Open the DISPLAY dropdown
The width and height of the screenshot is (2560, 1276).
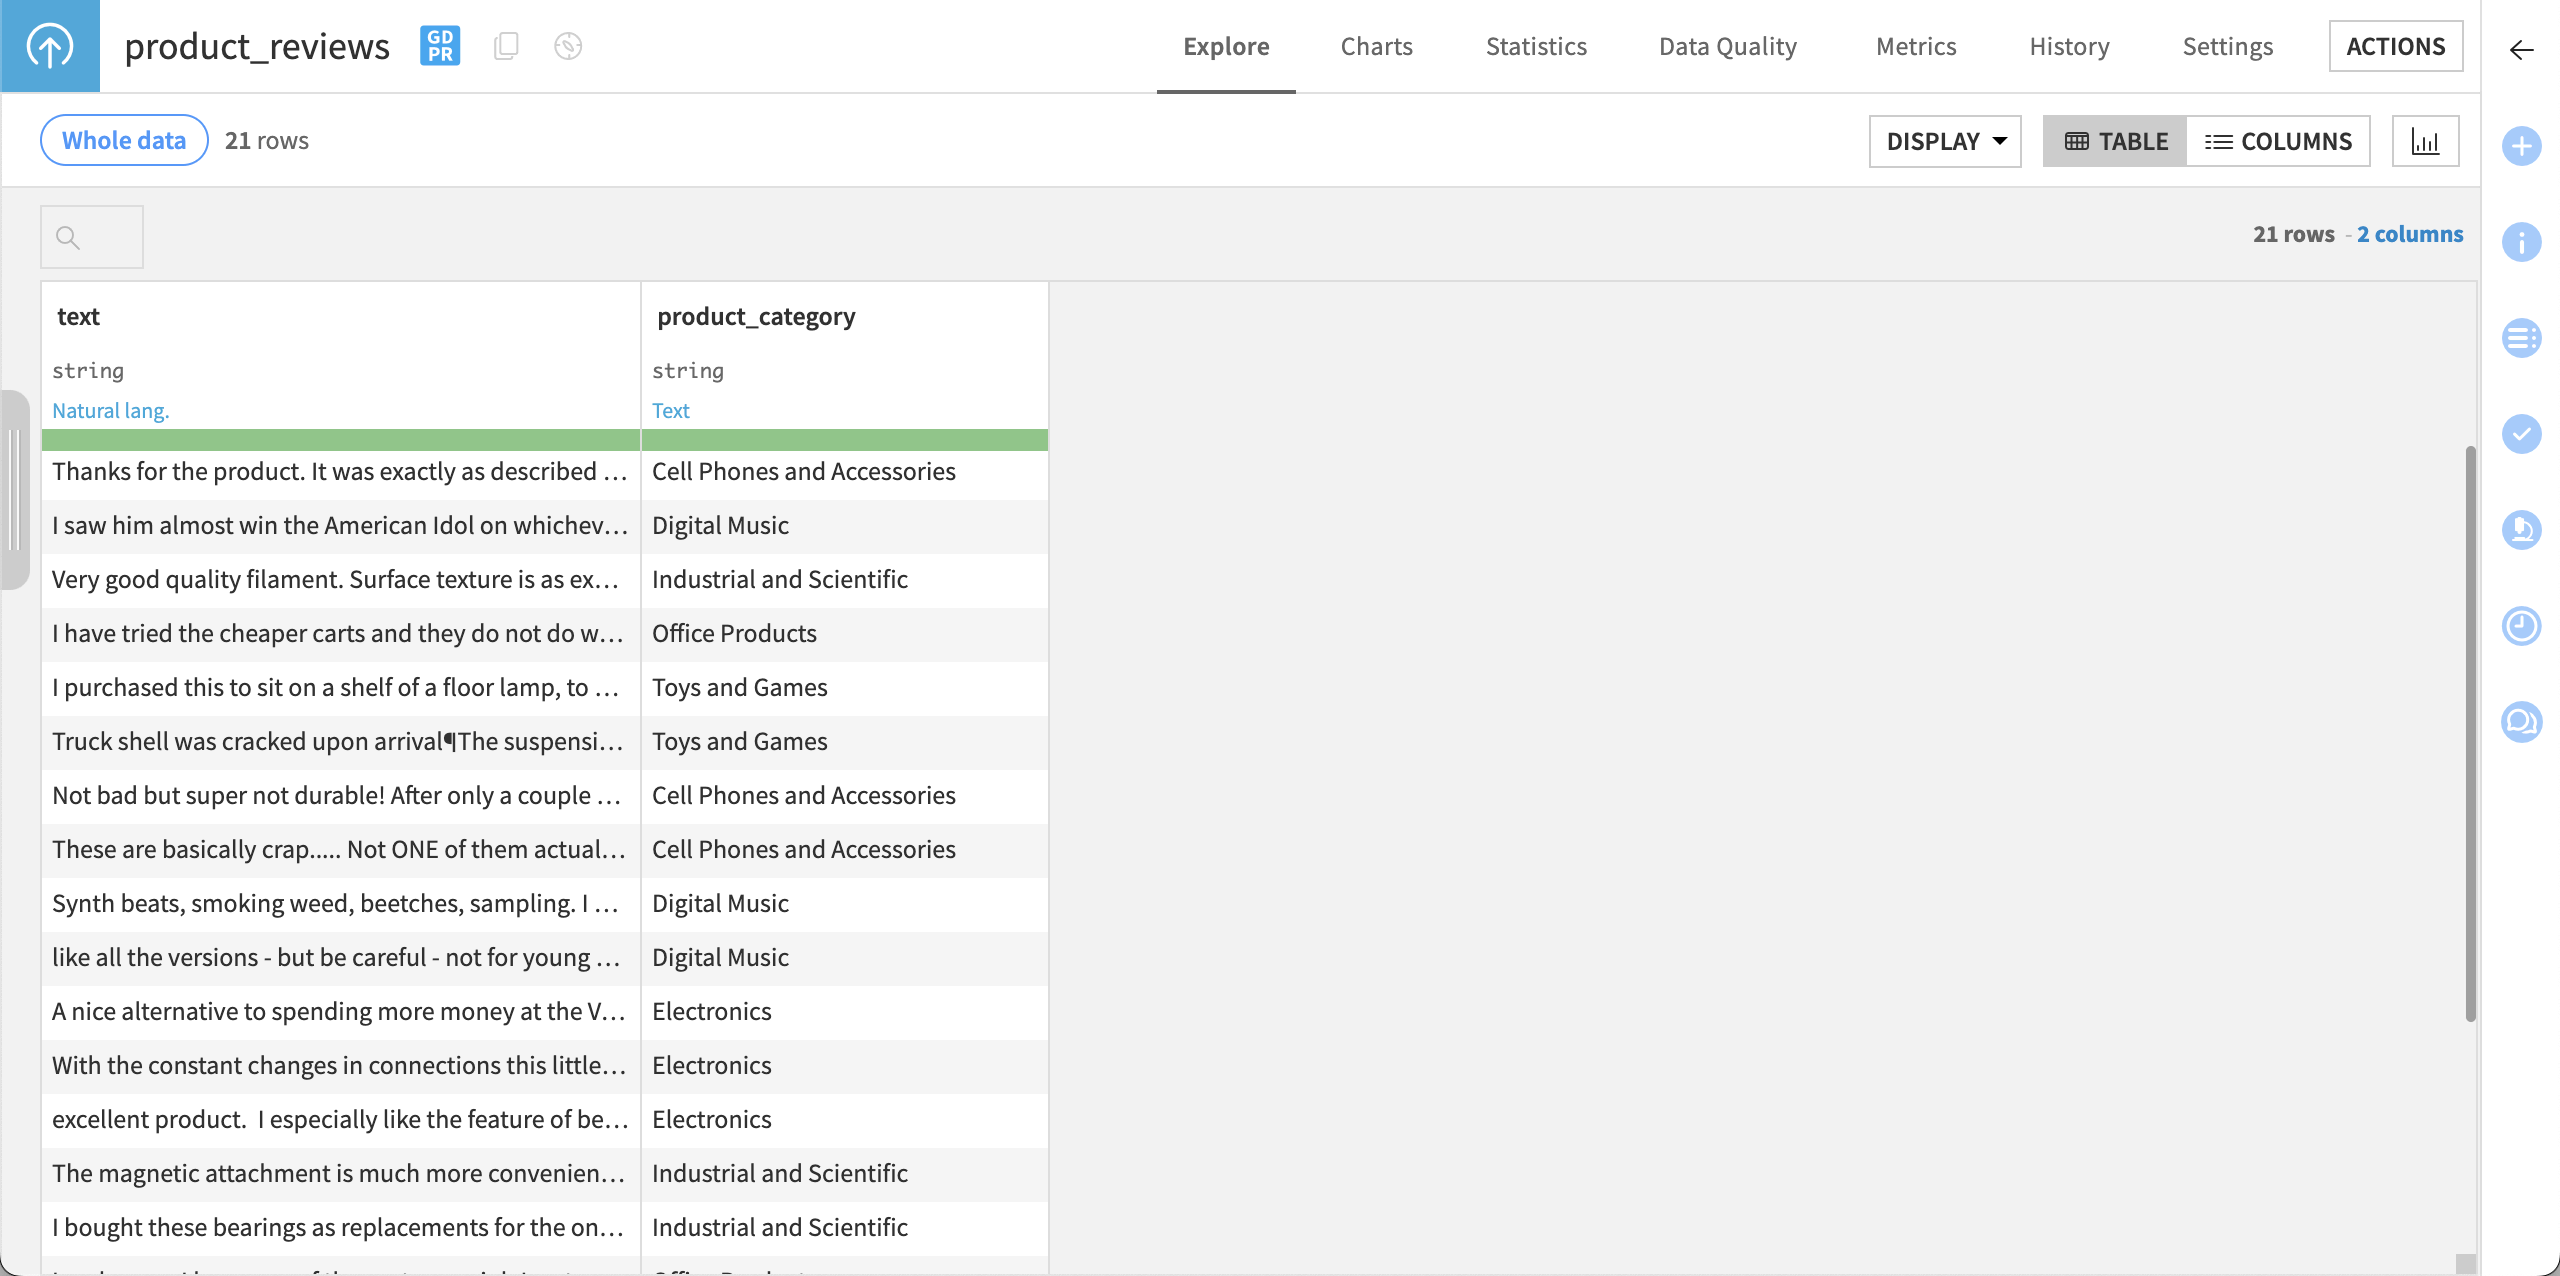[1943, 141]
